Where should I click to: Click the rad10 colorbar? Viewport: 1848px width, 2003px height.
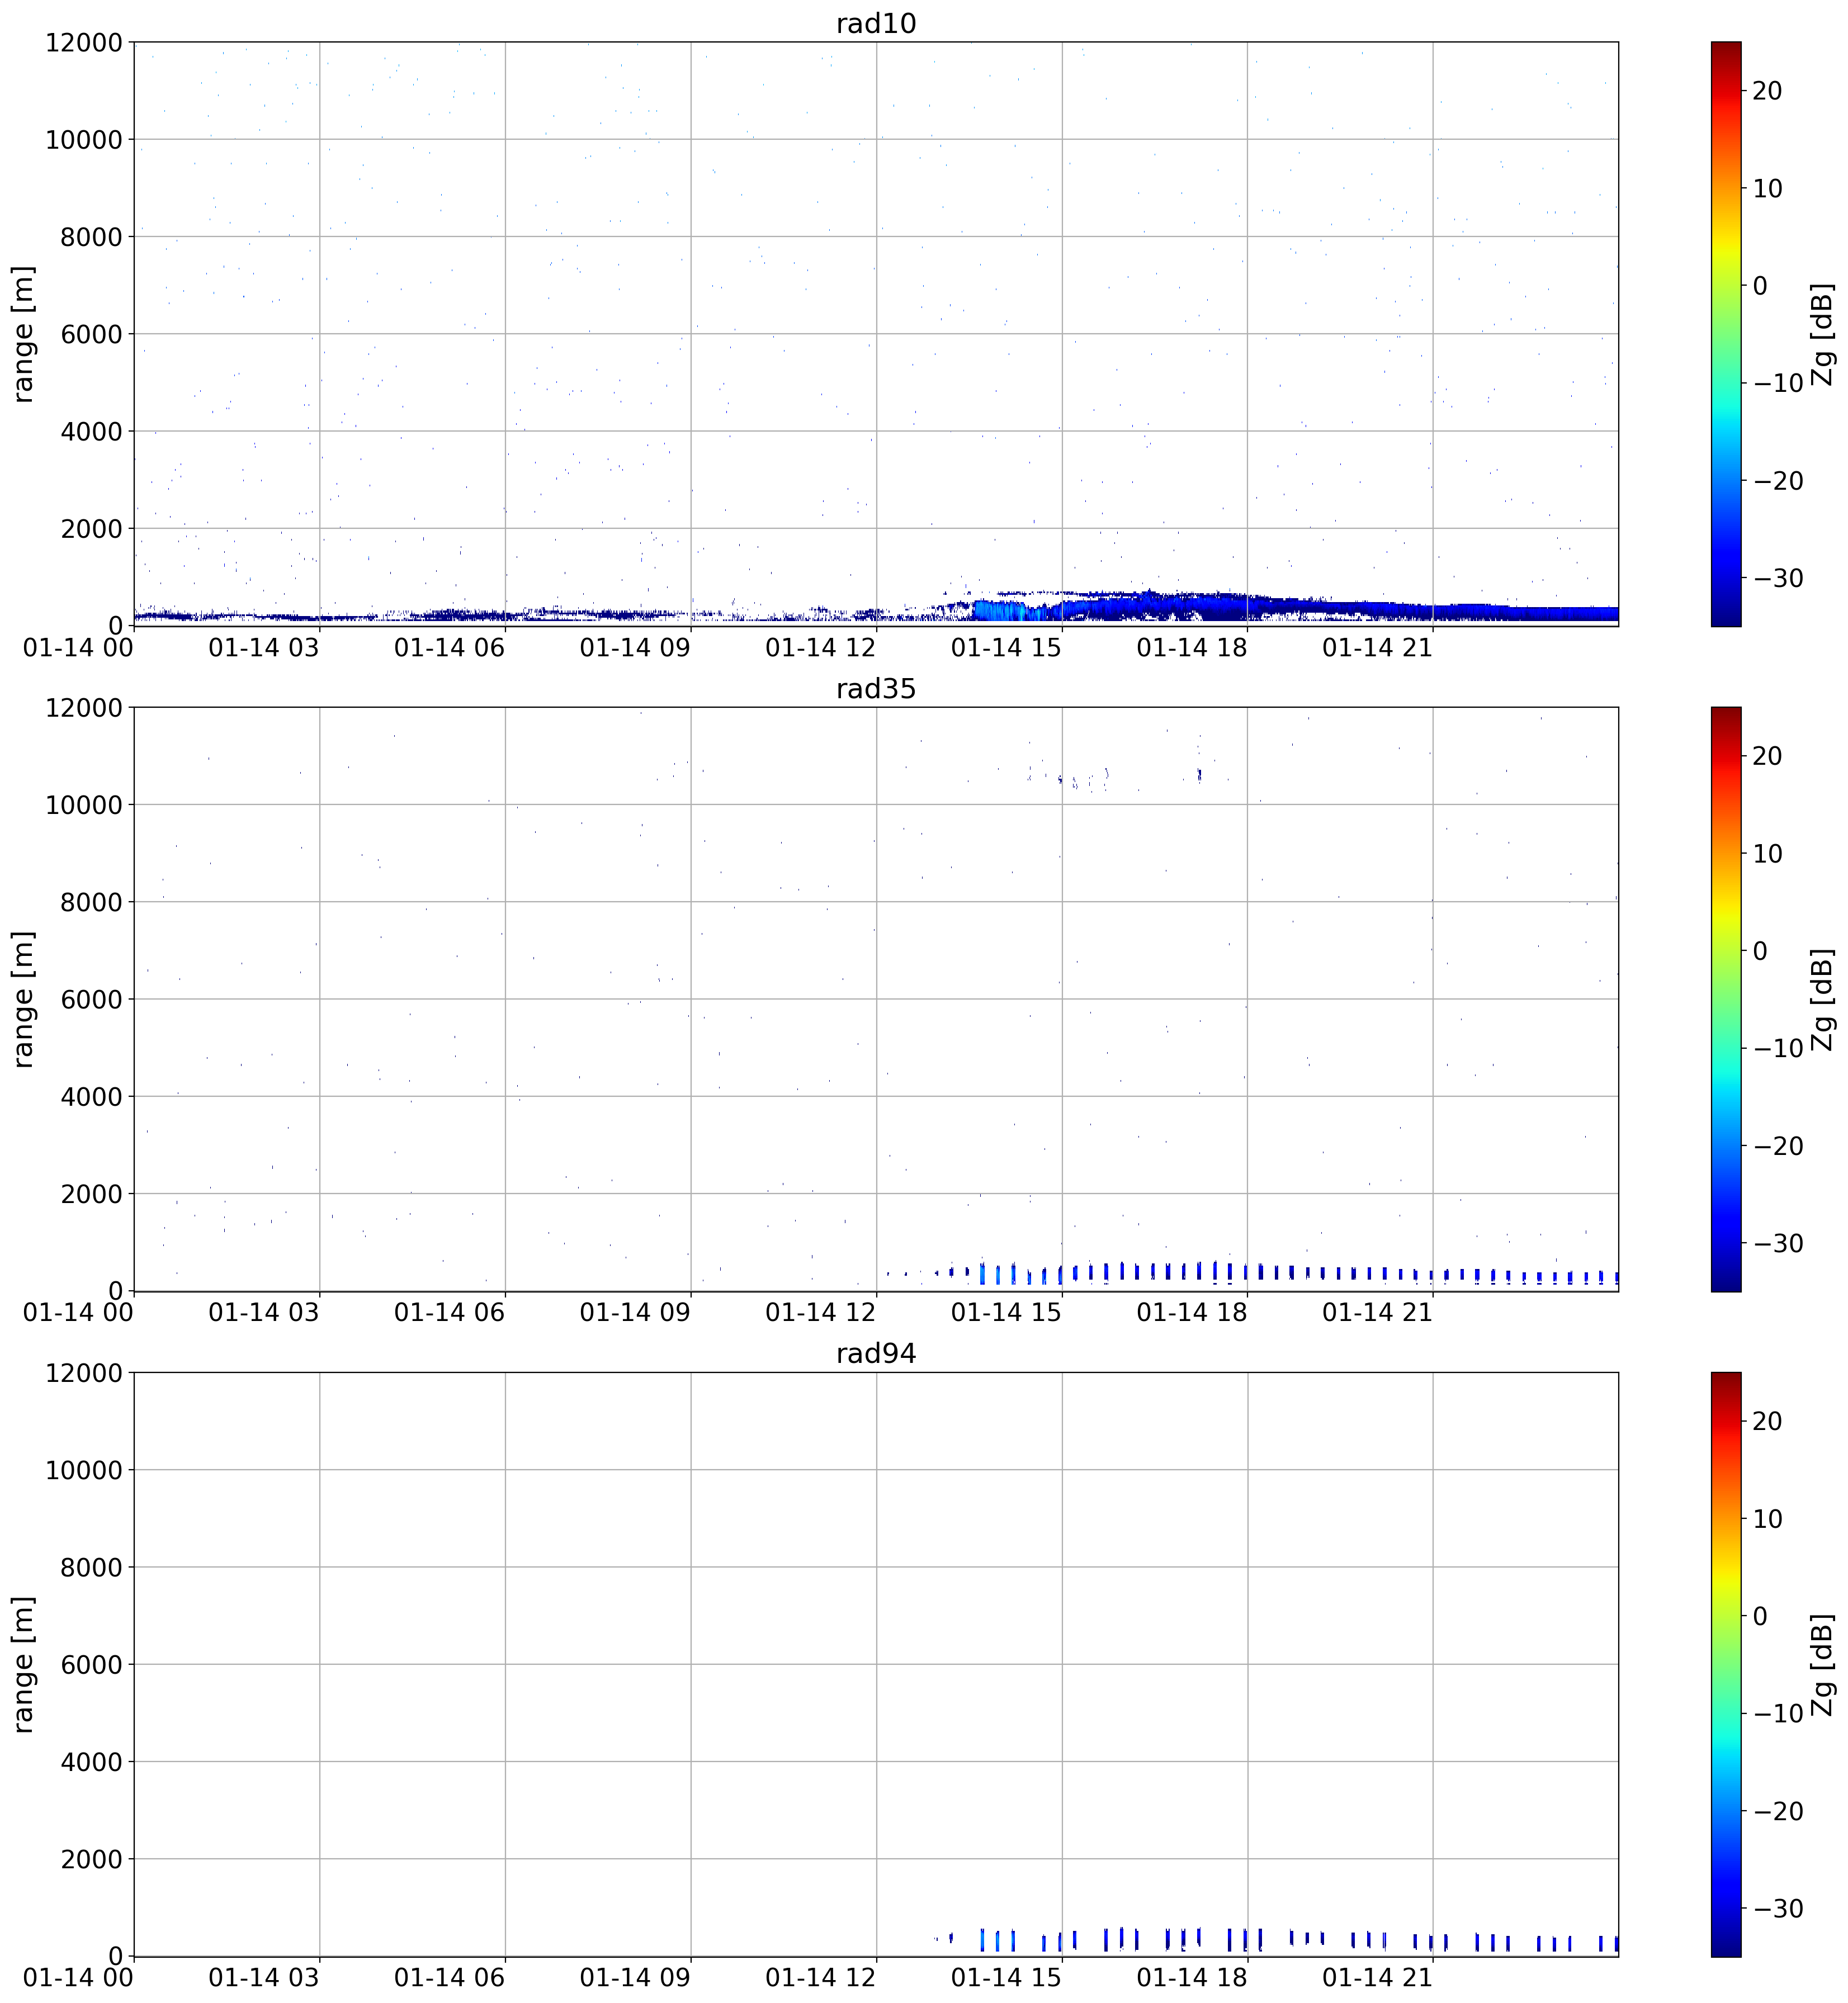click(1726, 334)
